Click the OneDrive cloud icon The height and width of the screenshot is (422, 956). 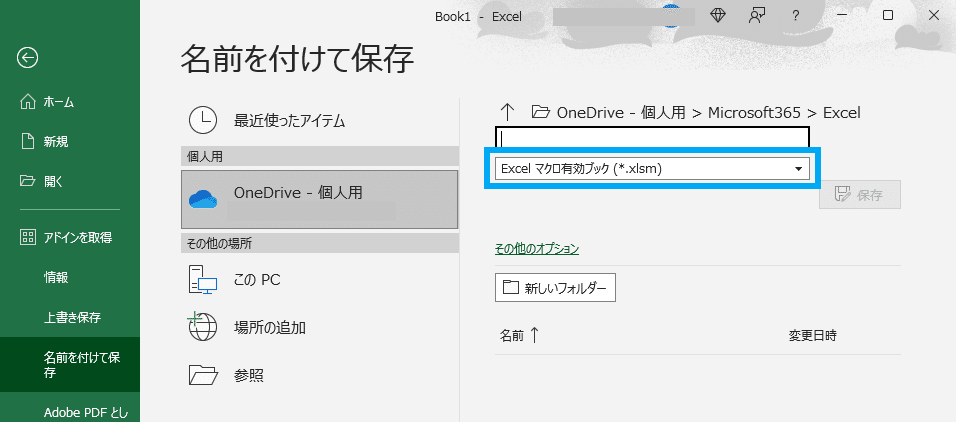(203, 199)
